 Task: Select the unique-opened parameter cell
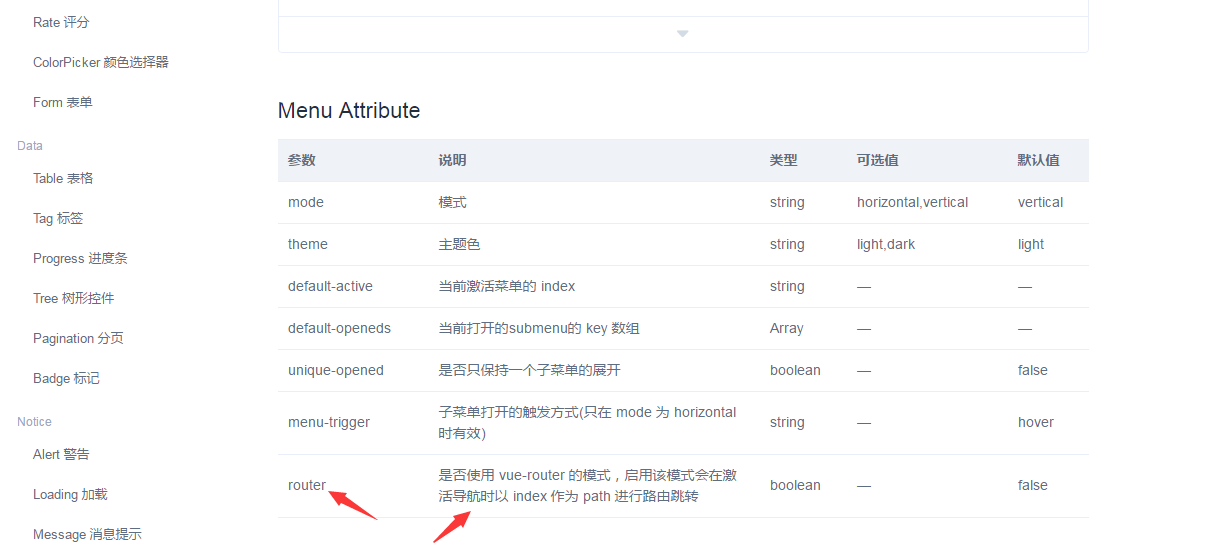[336, 370]
